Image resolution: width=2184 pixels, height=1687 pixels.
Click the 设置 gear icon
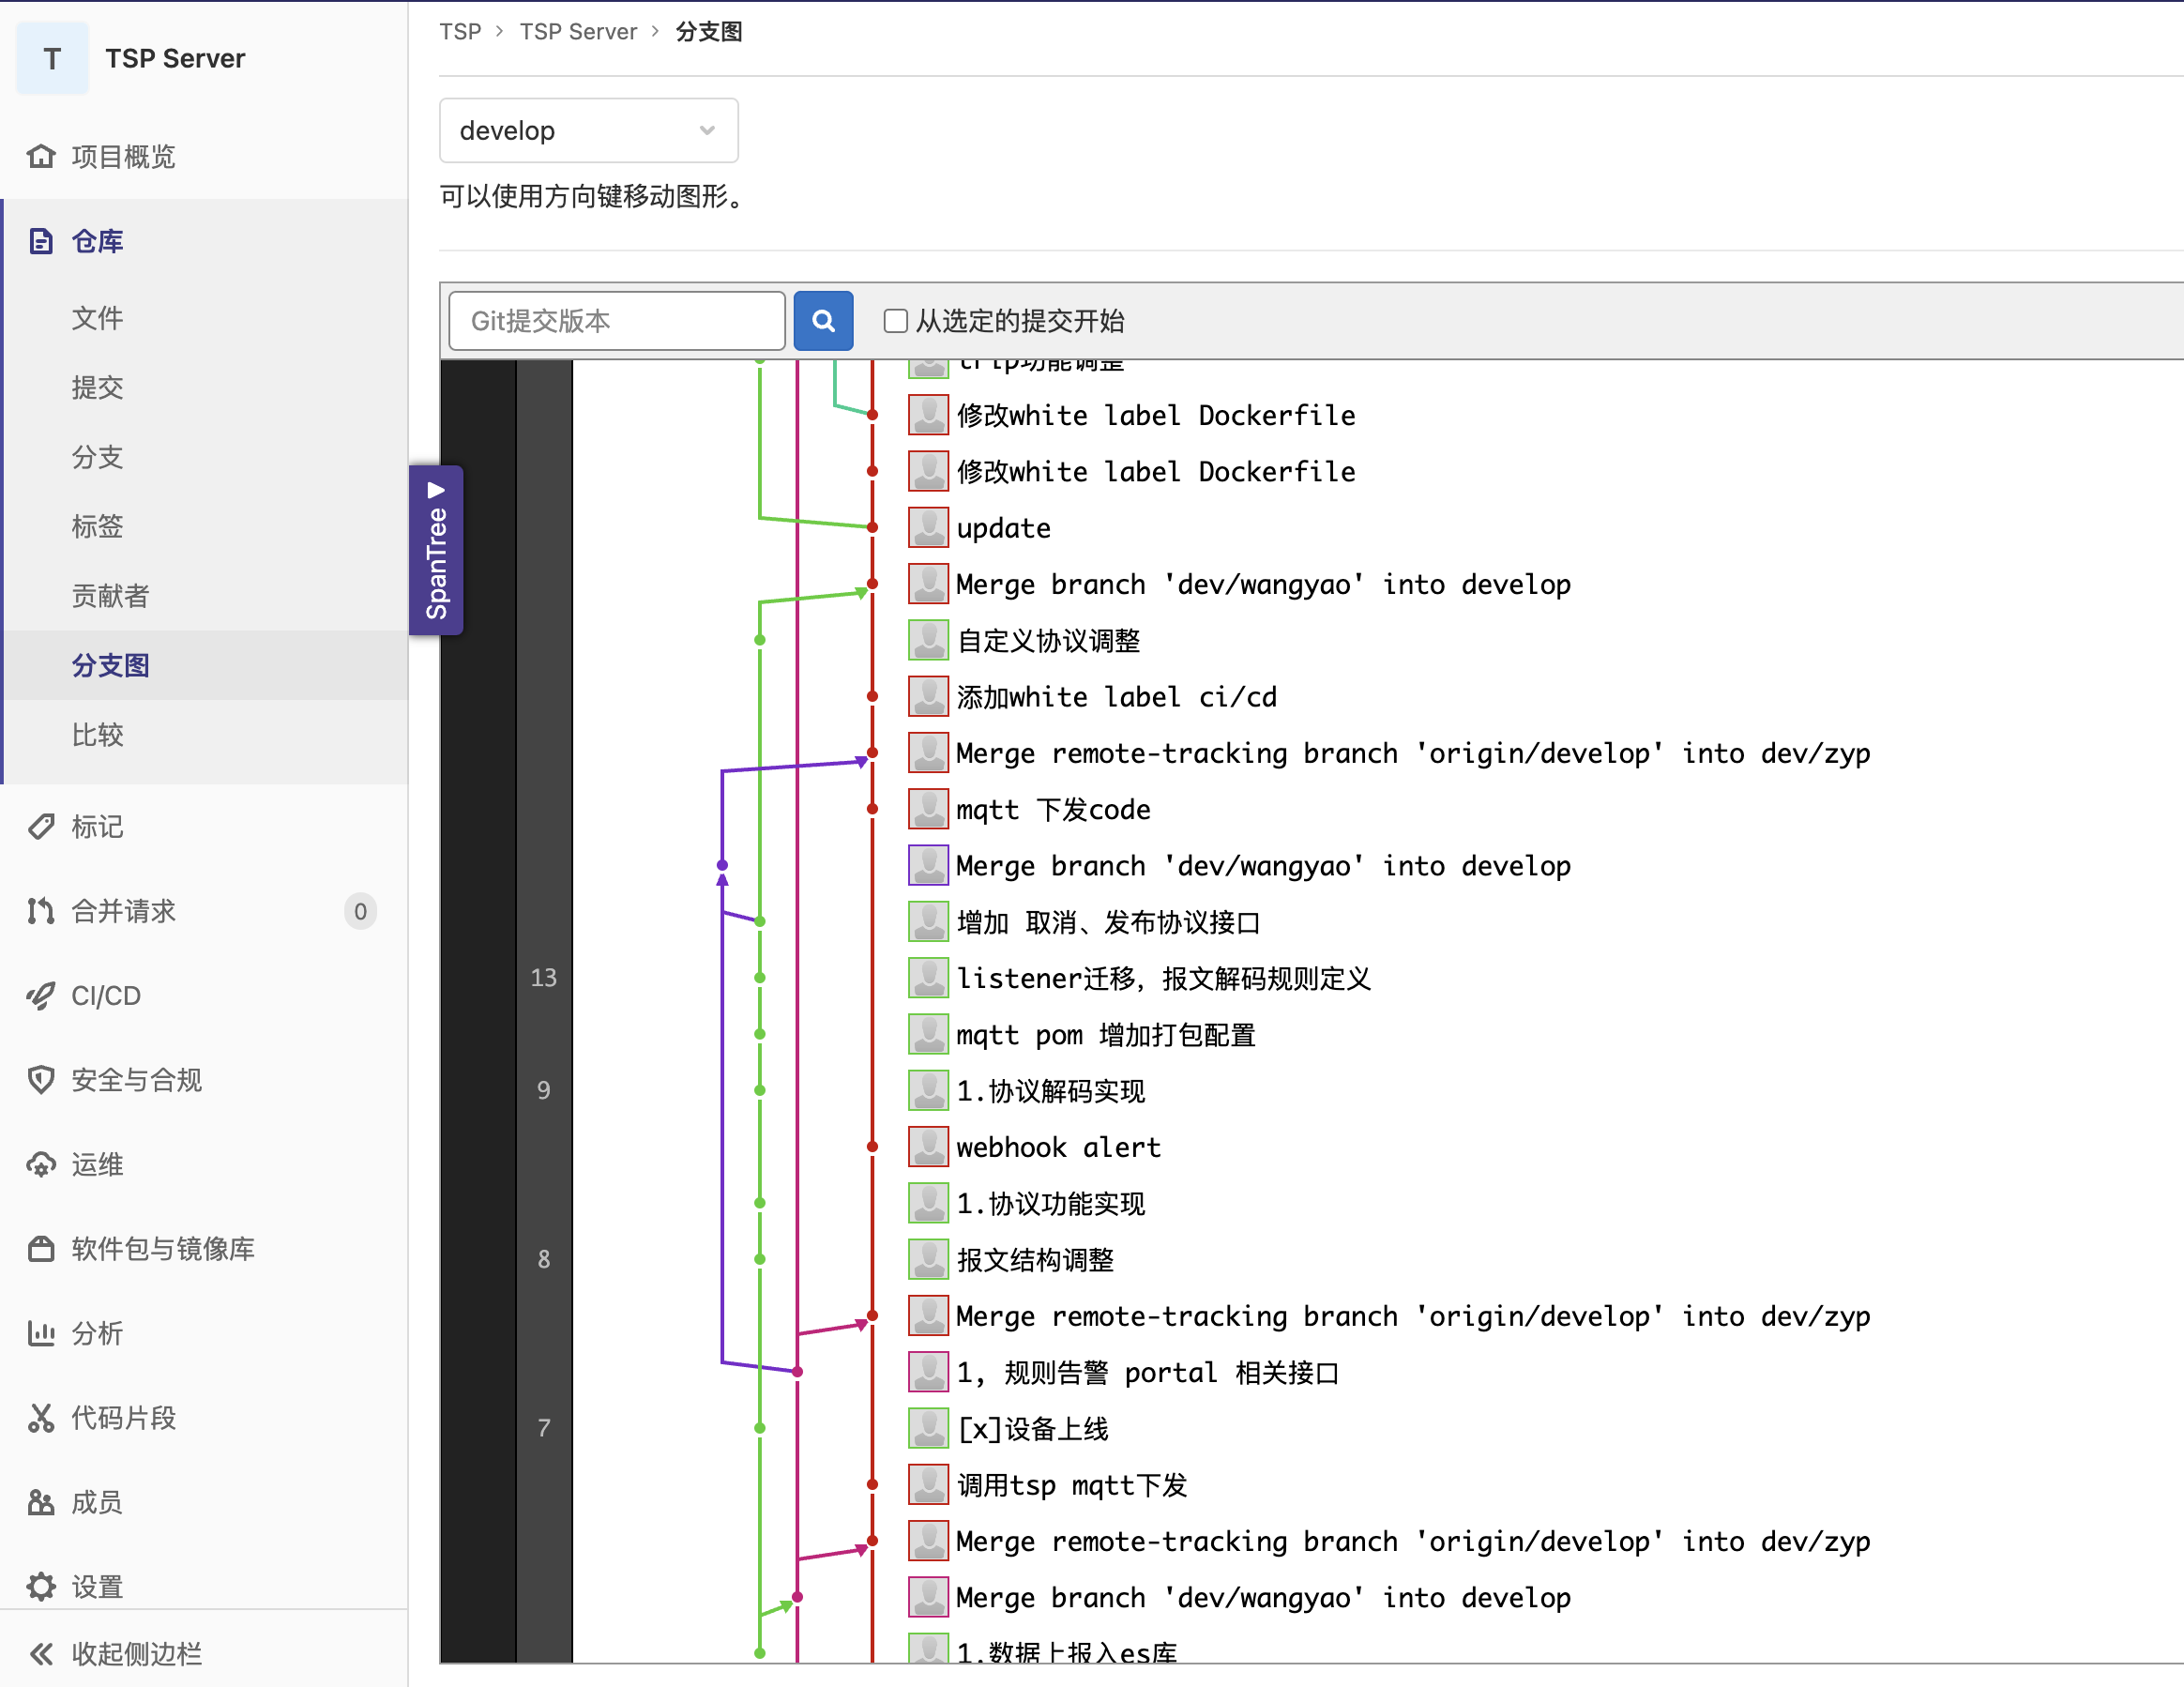pos(41,1587)
